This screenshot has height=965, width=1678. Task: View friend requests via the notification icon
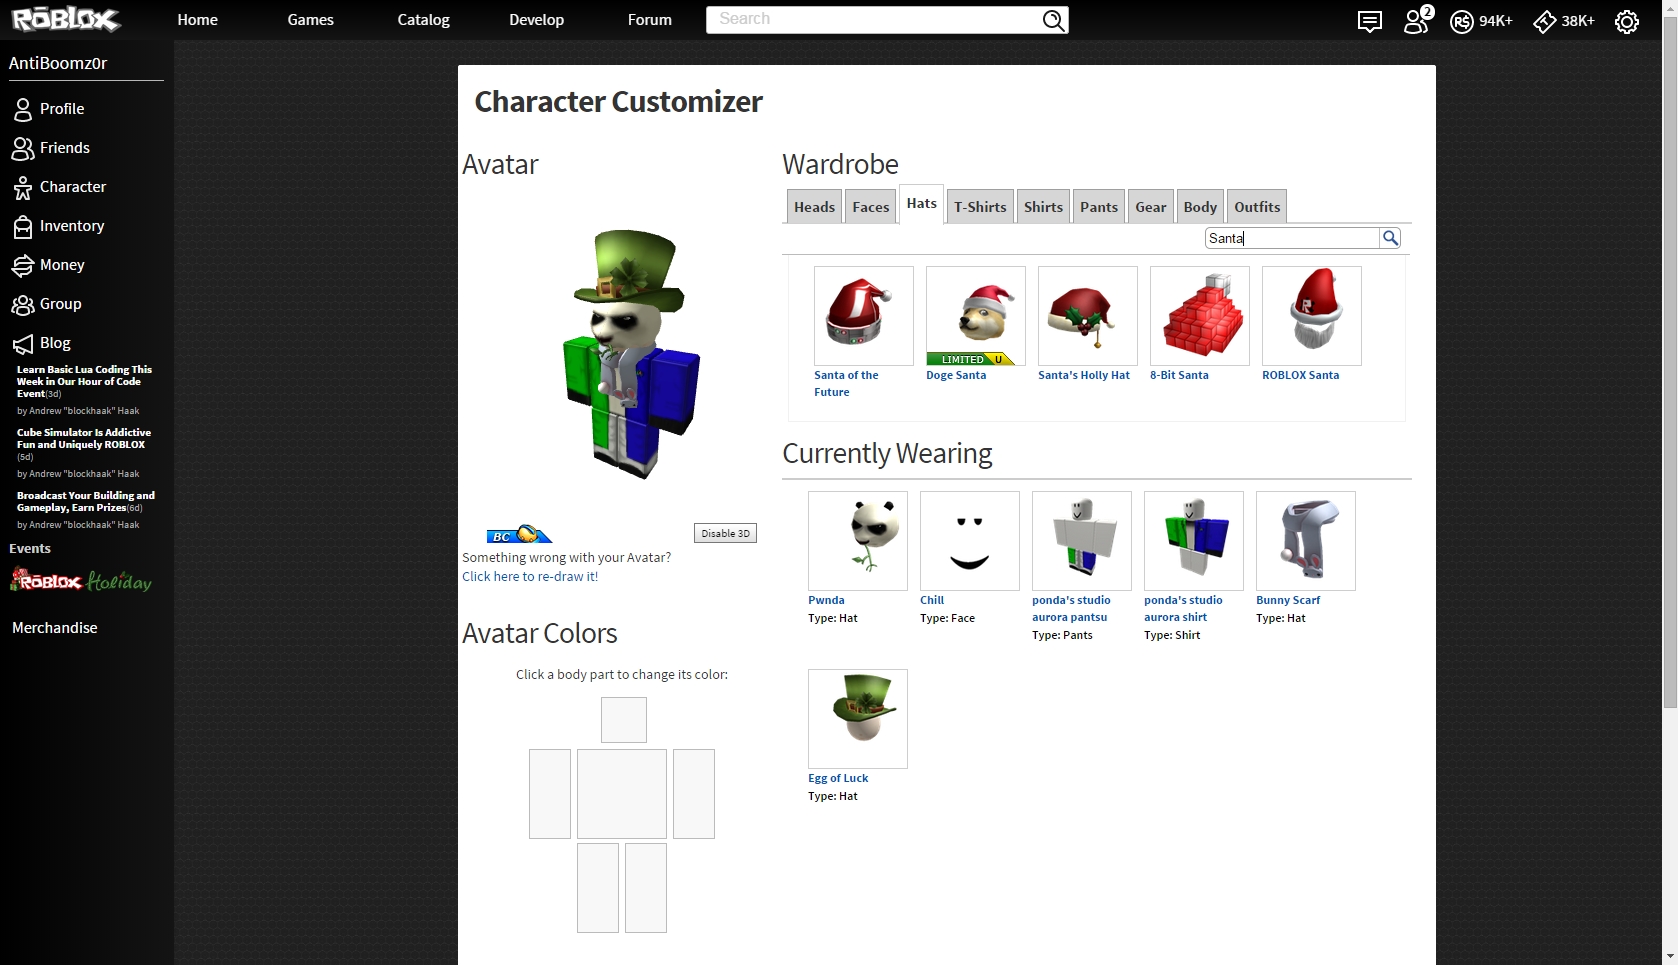click(x=1415, y=20)
